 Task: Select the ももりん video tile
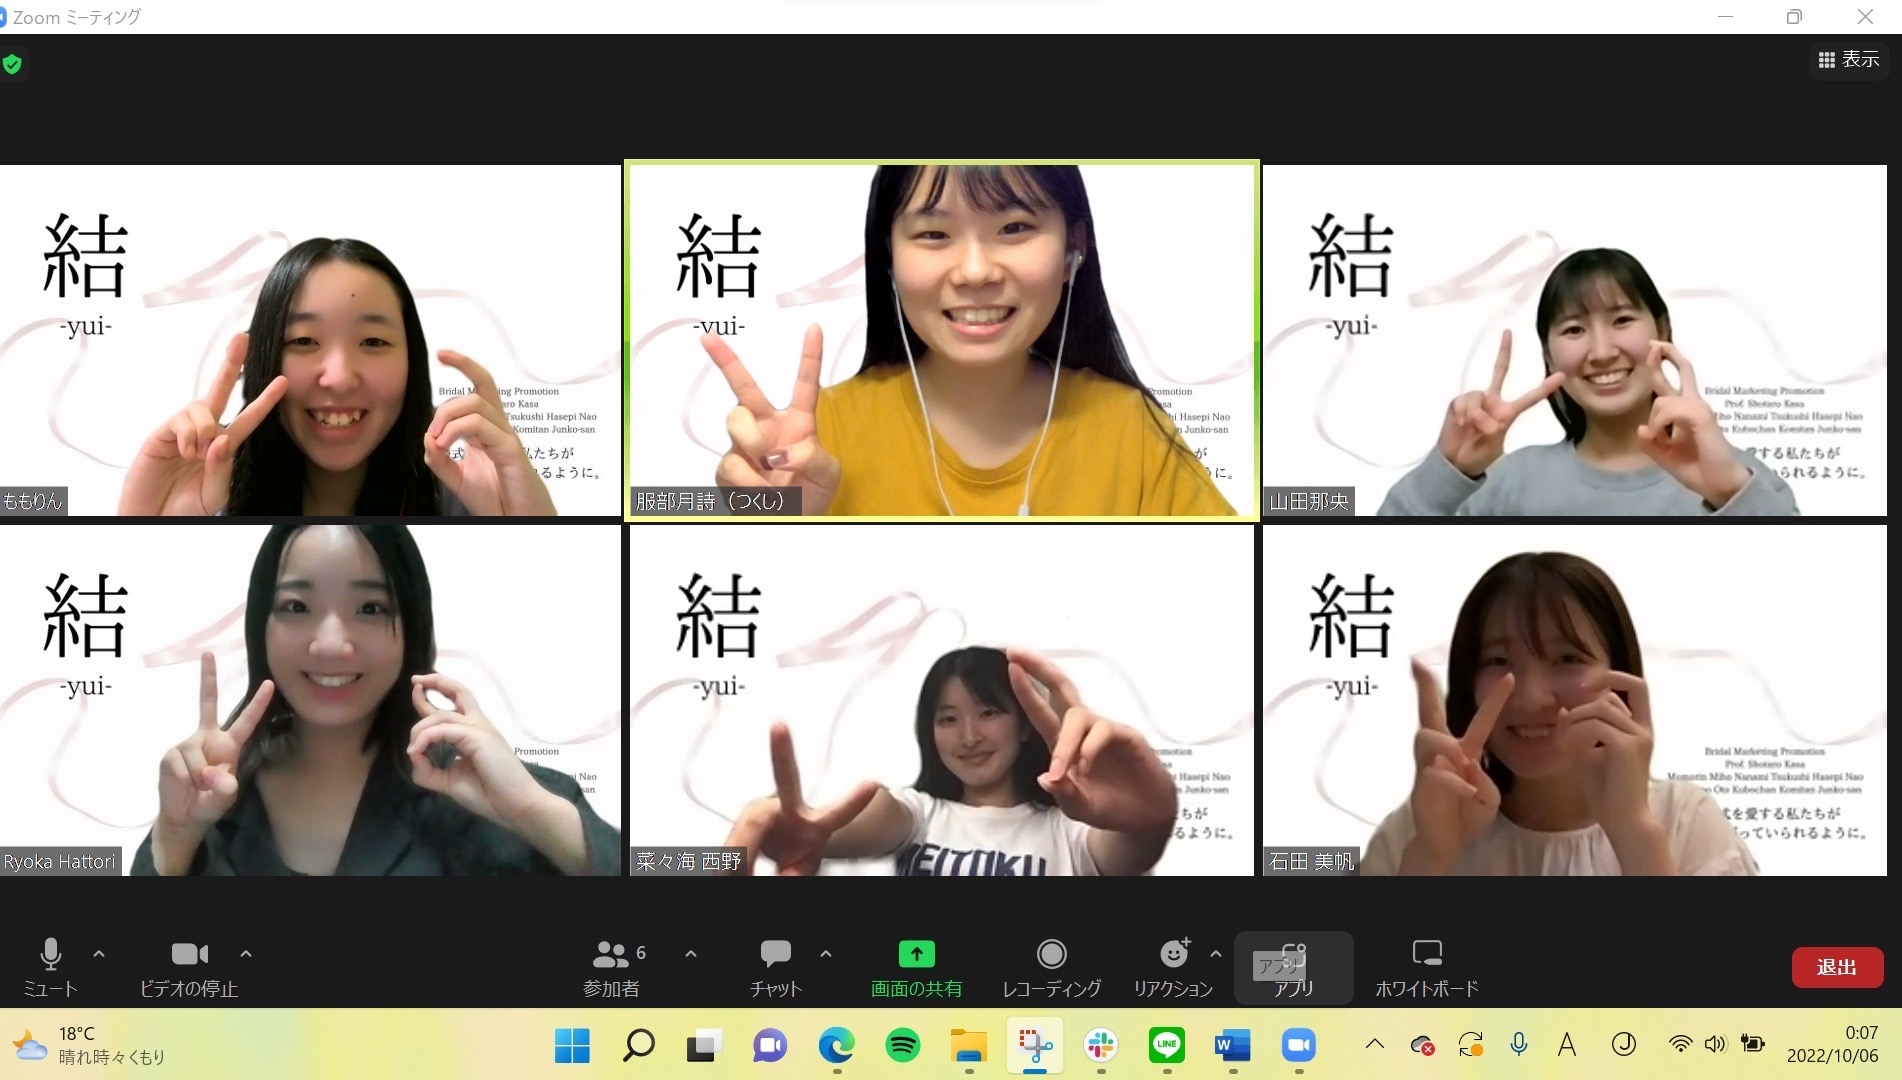[310, 340]
